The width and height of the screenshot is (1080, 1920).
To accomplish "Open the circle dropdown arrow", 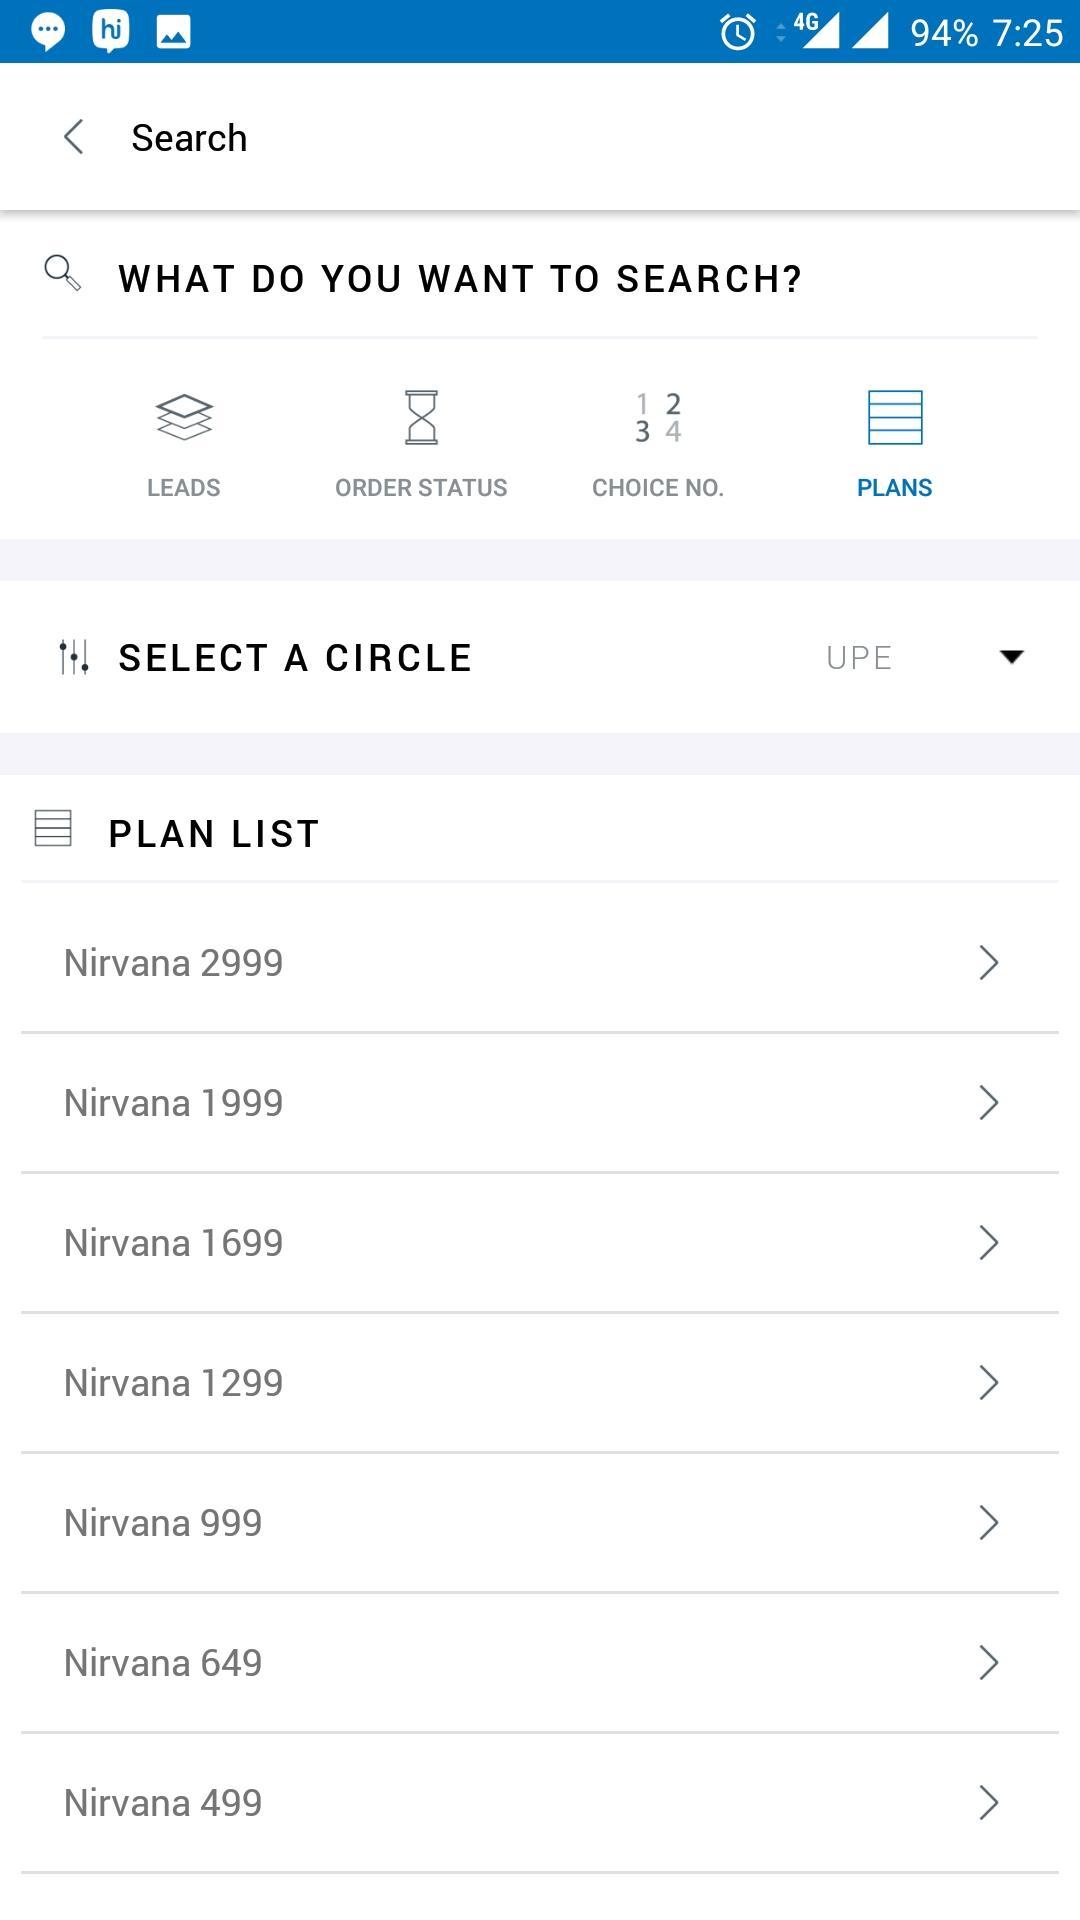I will (x=1012, y=657).
